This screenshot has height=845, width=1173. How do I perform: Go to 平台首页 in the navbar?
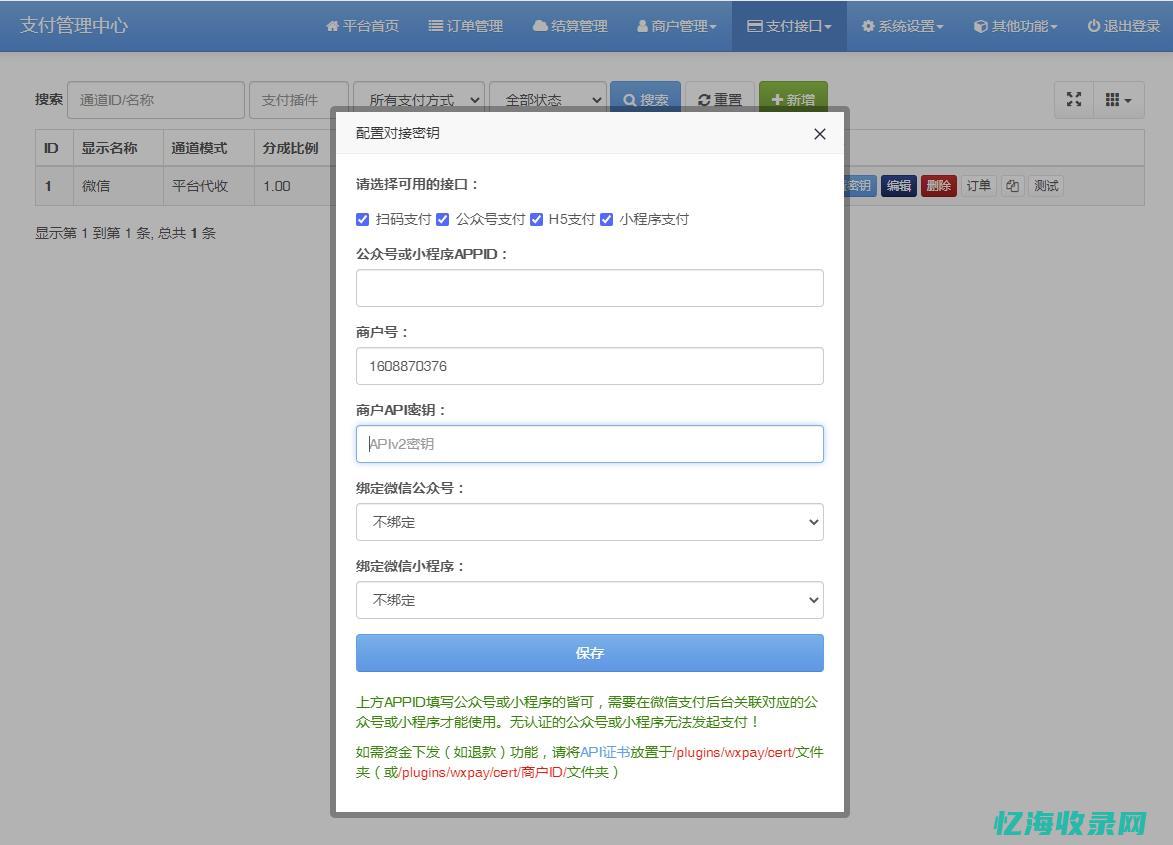coord(363,26)
